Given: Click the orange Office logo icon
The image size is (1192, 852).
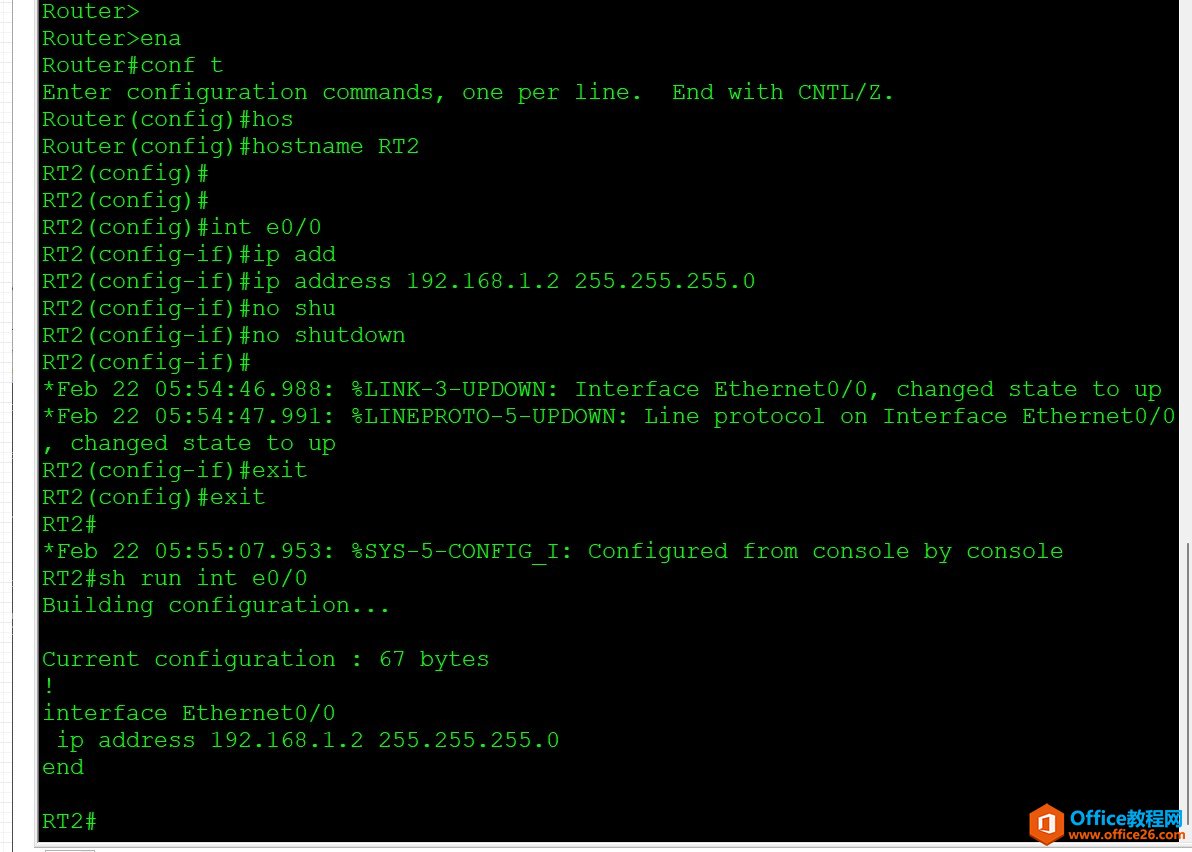Looking at the screenshot, I should coord(1046,824).
